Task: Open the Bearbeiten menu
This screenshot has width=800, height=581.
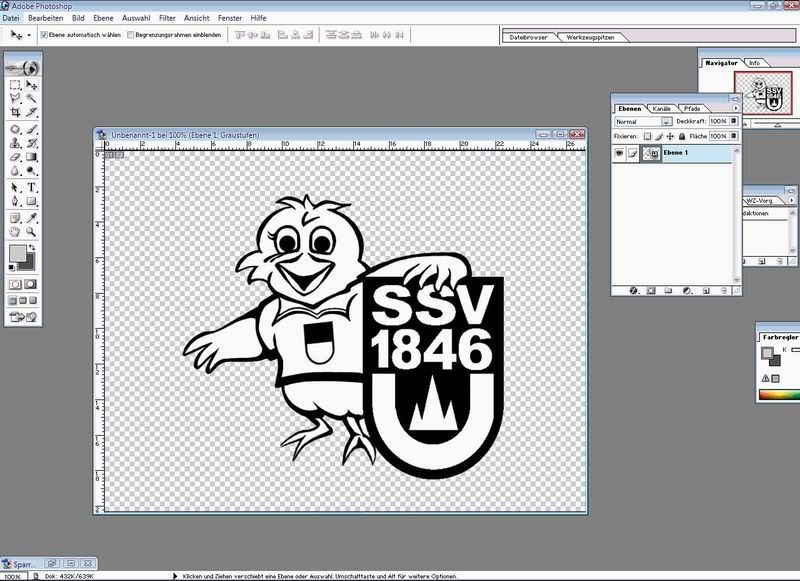Action: click(x=45, y=18)
